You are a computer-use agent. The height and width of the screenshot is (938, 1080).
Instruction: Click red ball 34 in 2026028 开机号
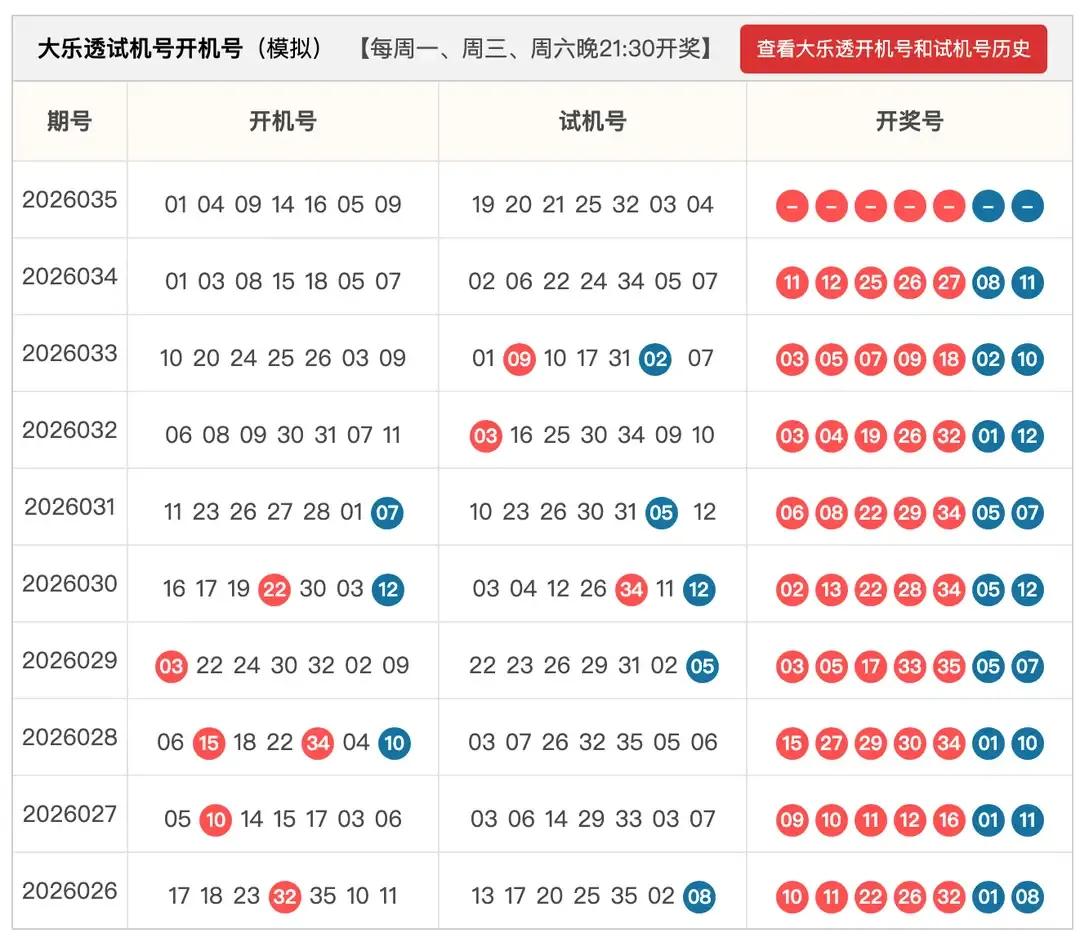[318, 743]
